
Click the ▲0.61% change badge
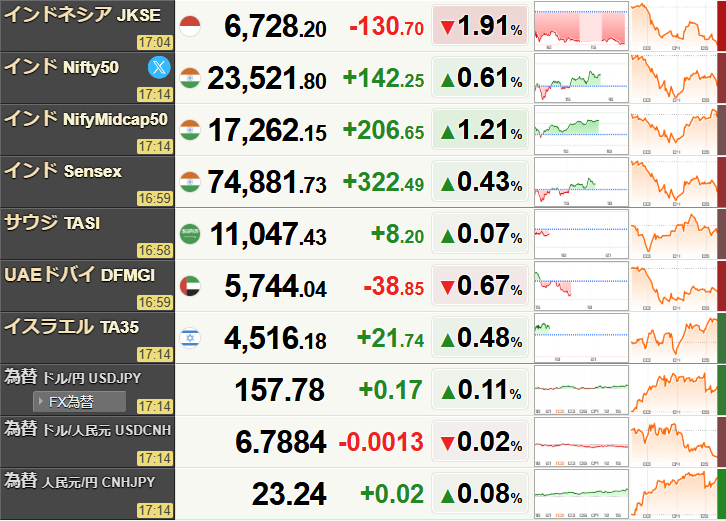click(480, 77)
